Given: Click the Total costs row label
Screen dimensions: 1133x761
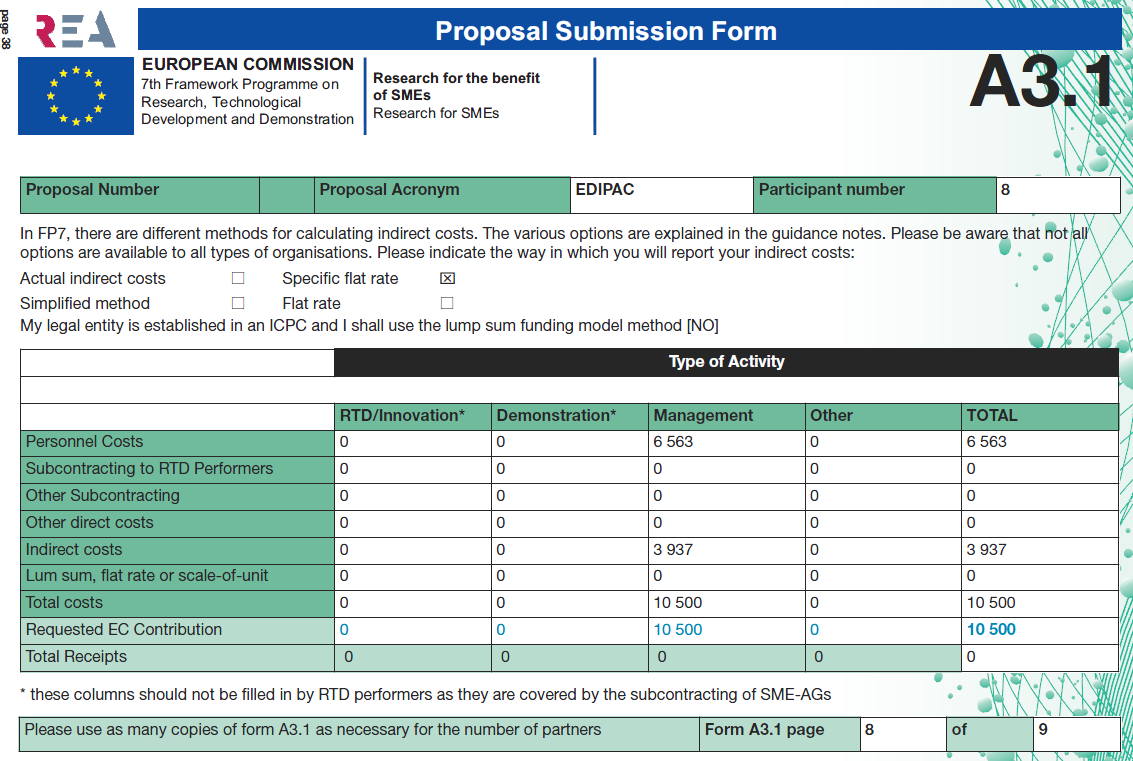Looking at the screenshot, I should 177,603.
